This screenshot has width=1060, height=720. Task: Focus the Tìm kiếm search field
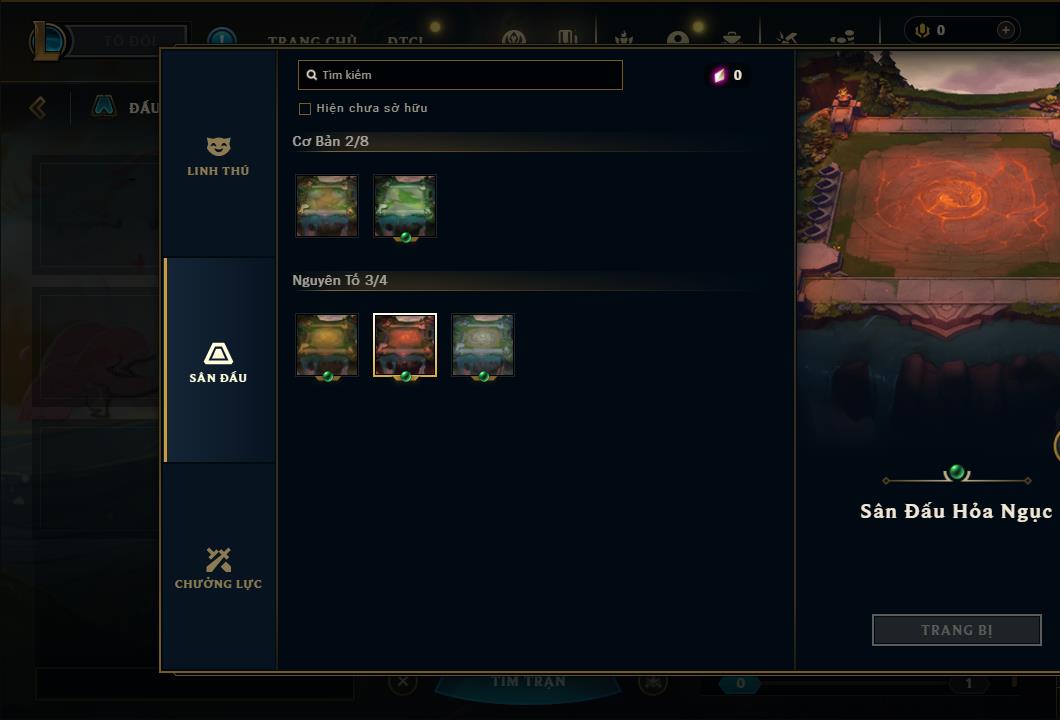[x=460, y=75]
